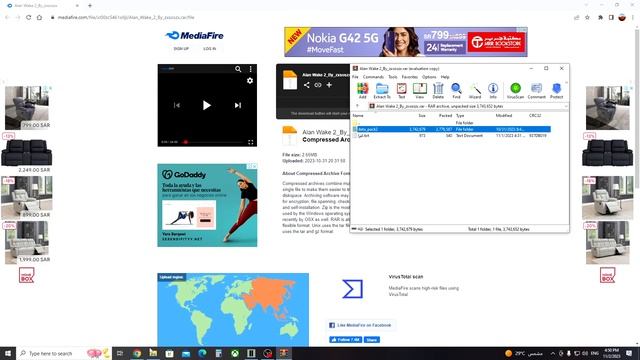The image size is (640, 360).
Task: Open Favorites menu in WinRAR
Action: click(x=409, y=77)
